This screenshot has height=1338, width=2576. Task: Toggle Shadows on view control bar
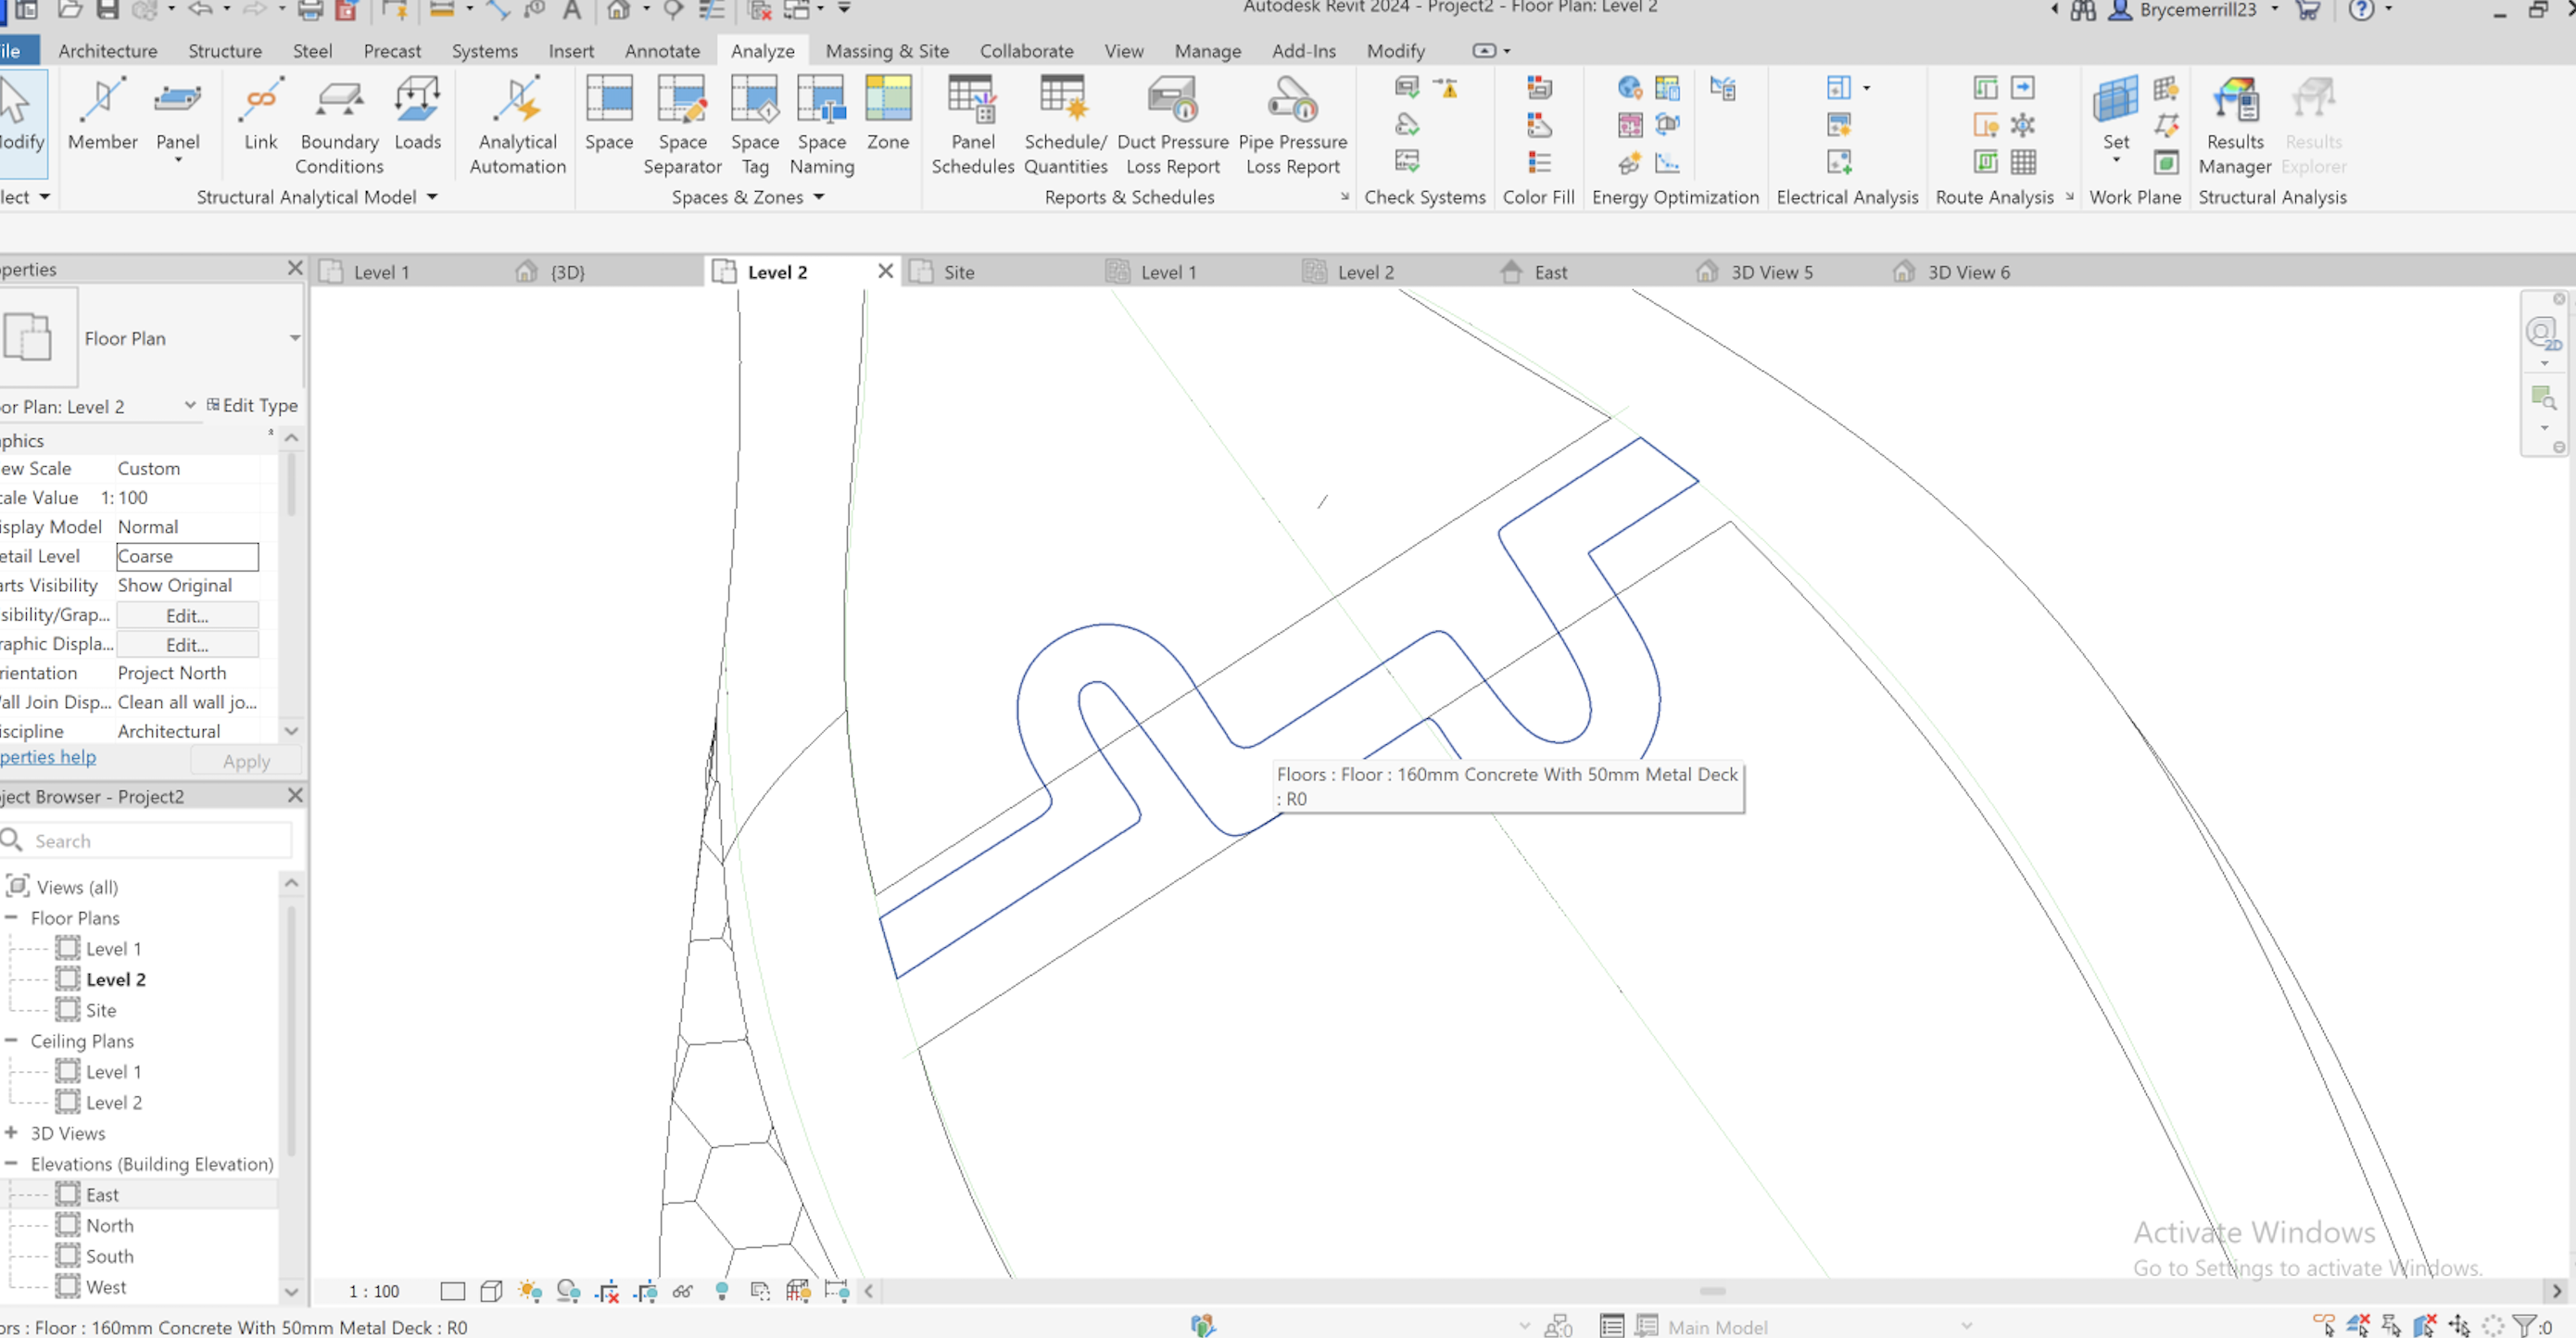(x=568, y=1291)
